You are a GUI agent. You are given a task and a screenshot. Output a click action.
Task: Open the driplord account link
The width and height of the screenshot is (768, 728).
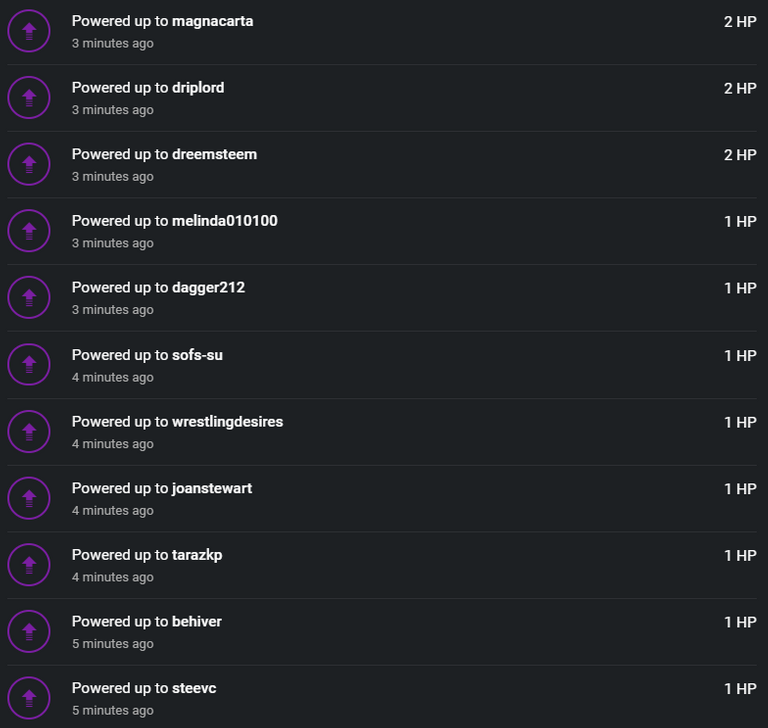click(198, 88)
